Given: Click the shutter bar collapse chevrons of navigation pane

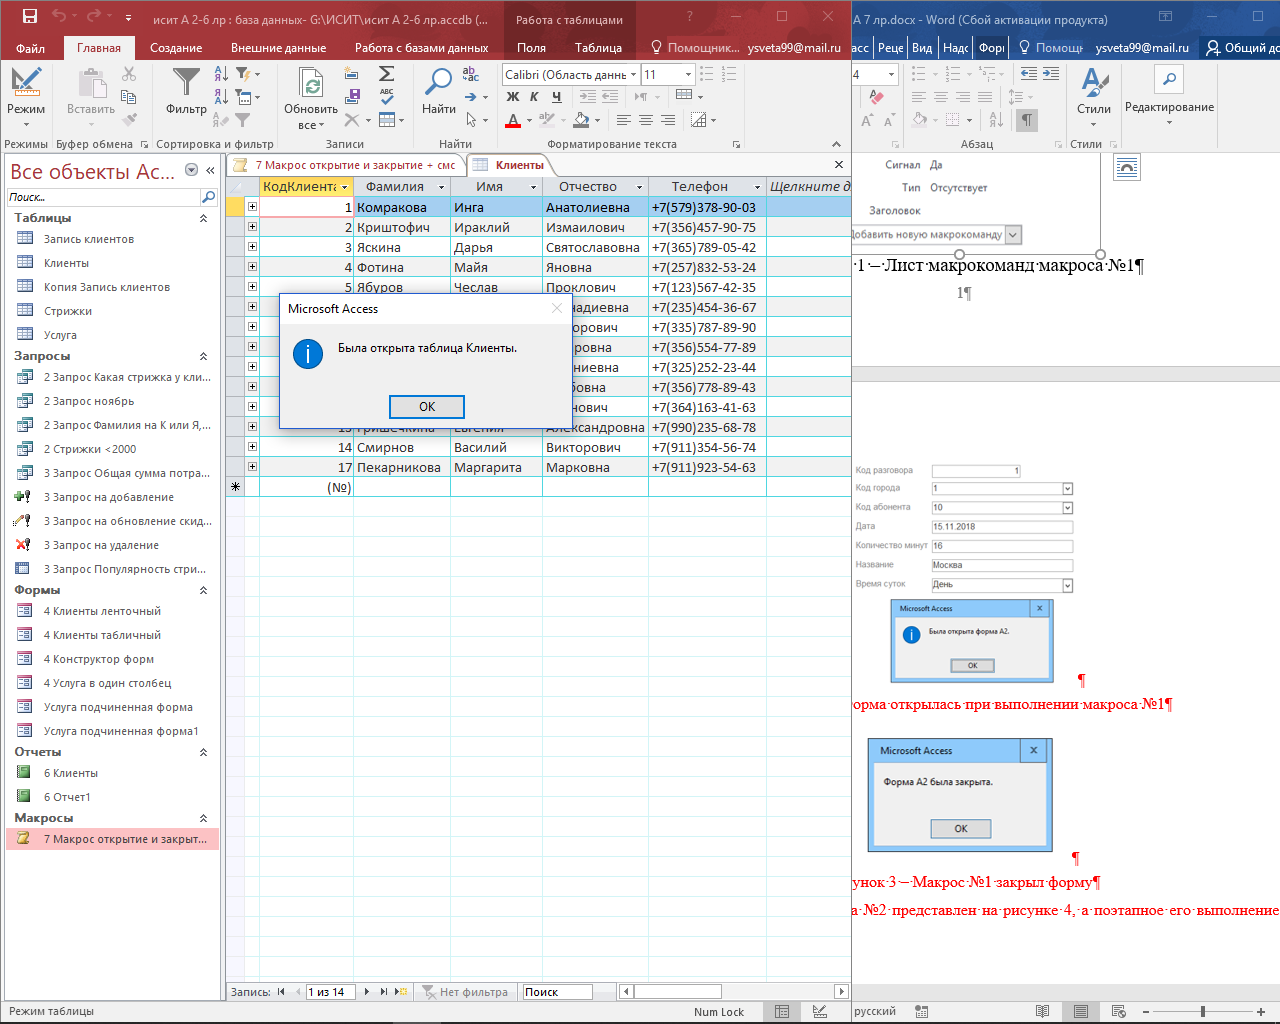Looking at the screenshot, I should (x=210, y=171).
